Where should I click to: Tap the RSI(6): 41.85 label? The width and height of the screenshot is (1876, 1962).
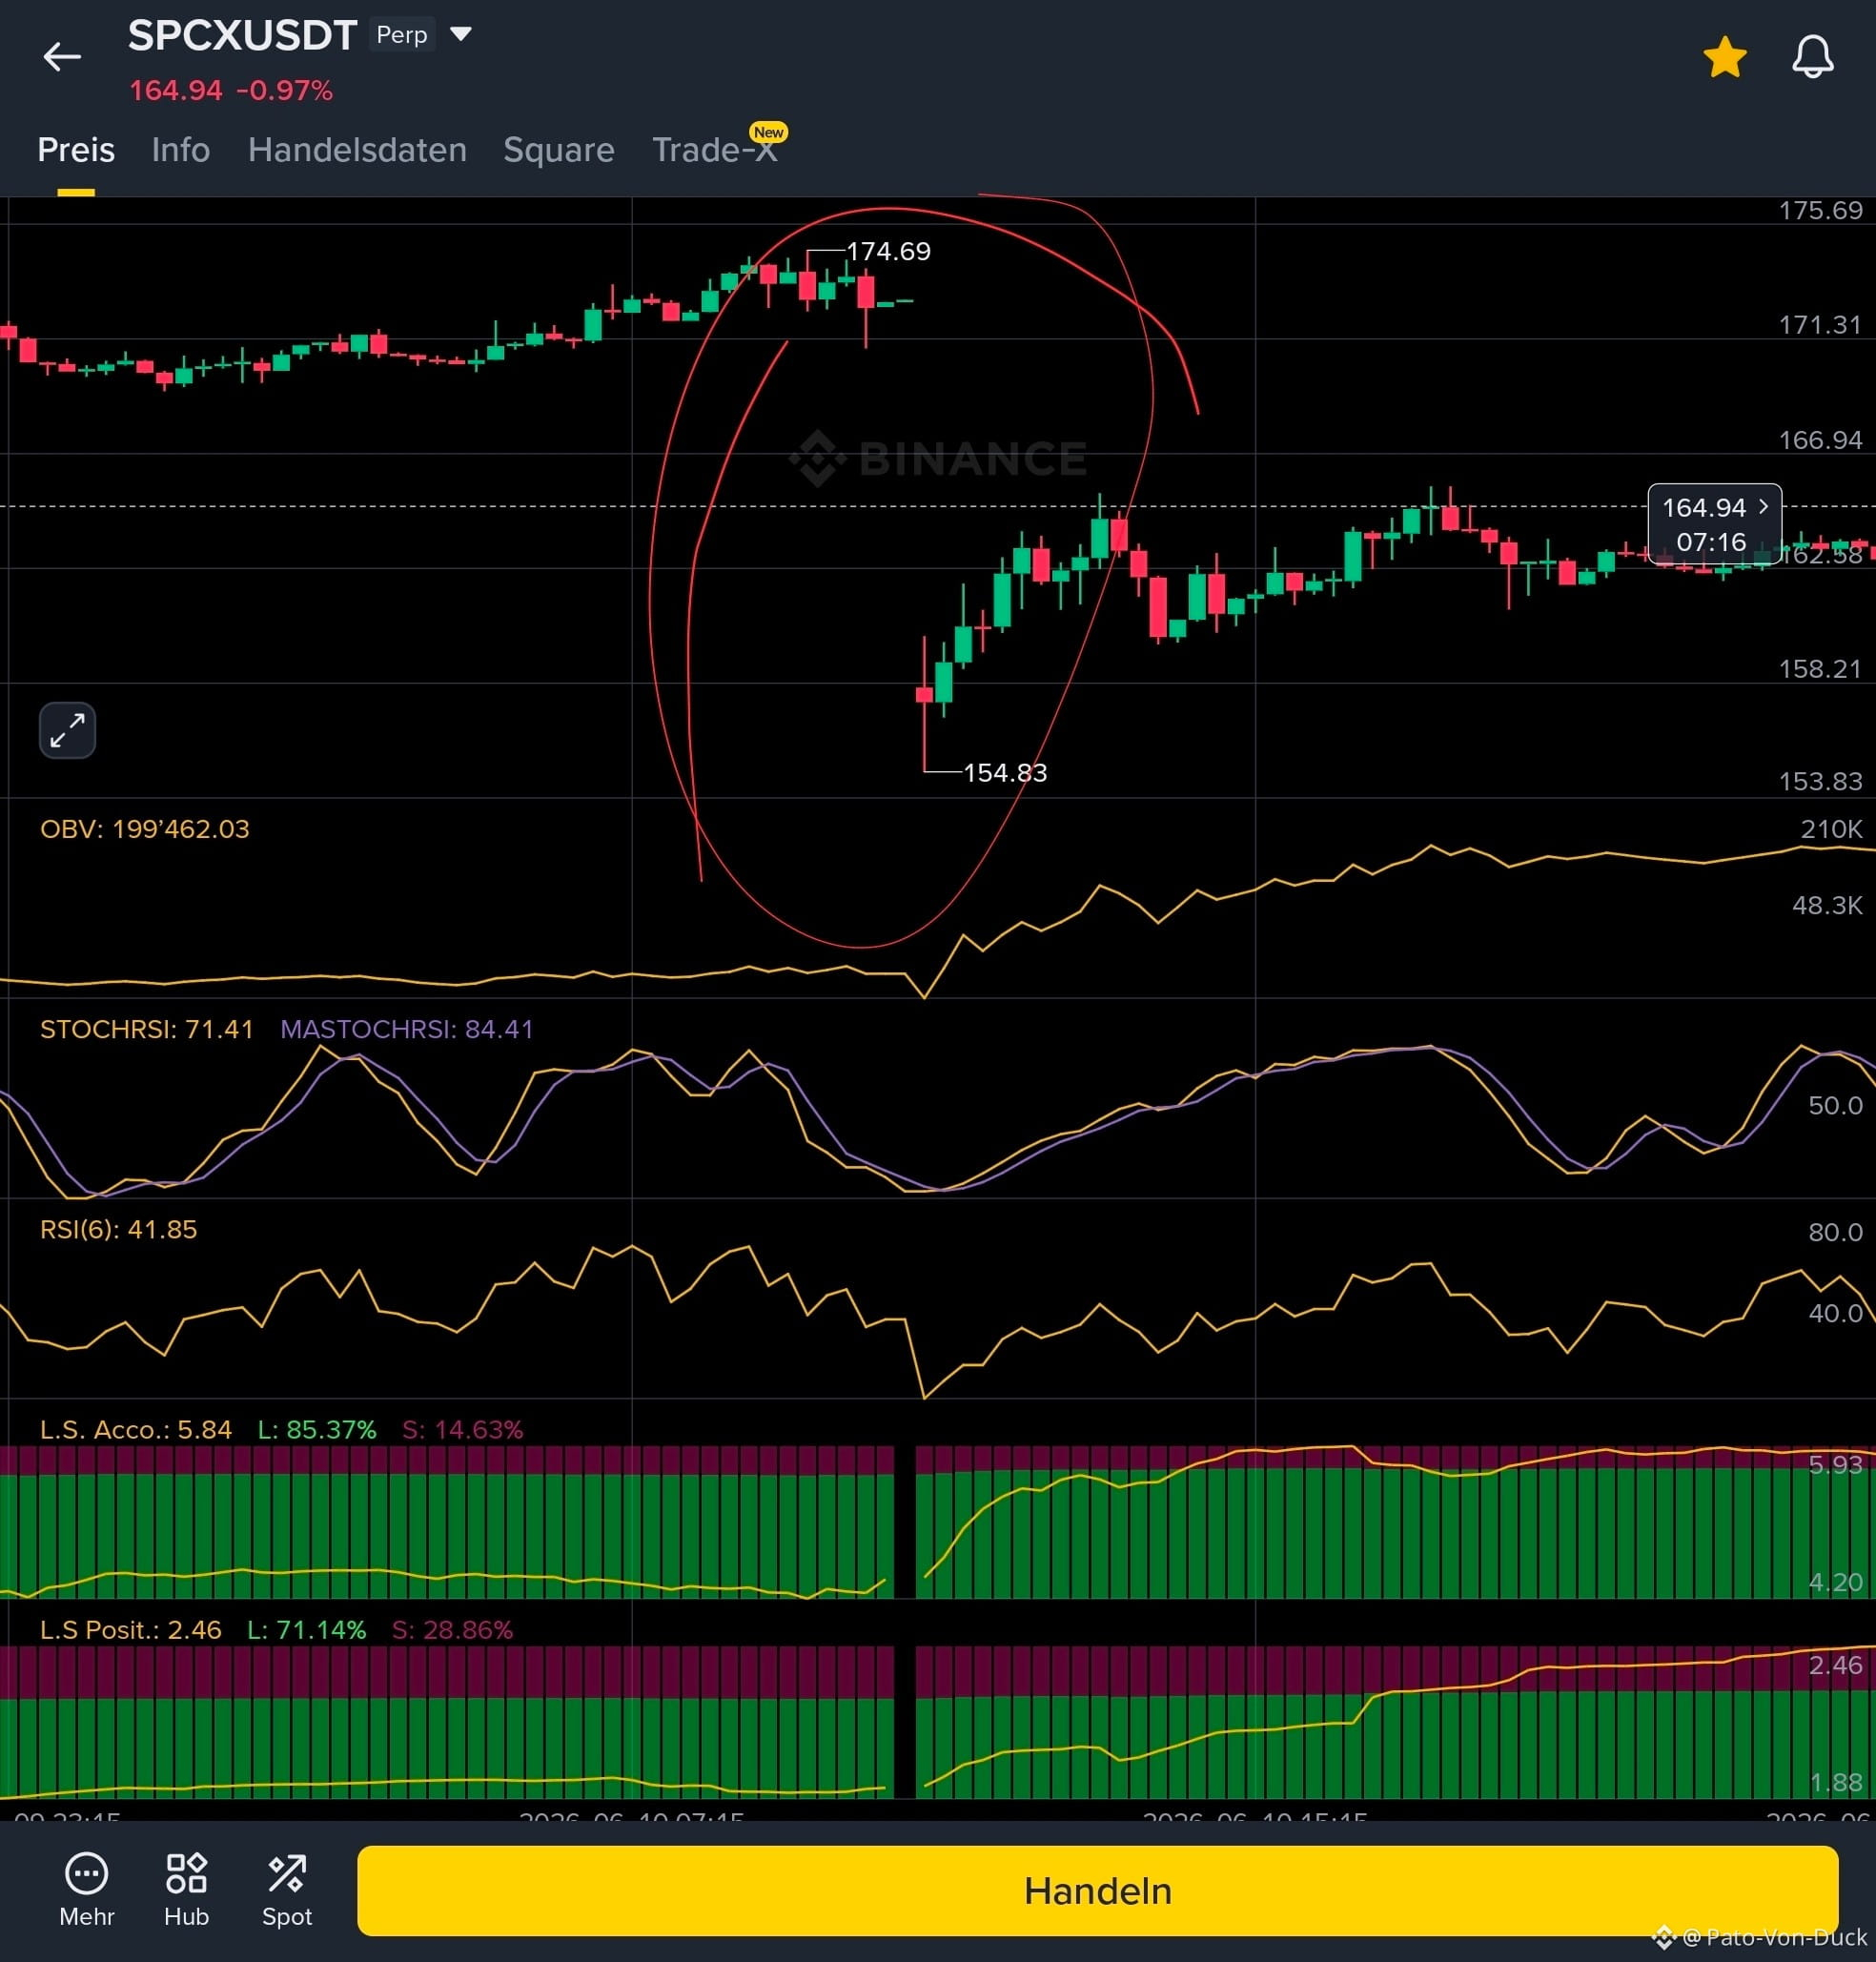click(x=119, y=1229)
